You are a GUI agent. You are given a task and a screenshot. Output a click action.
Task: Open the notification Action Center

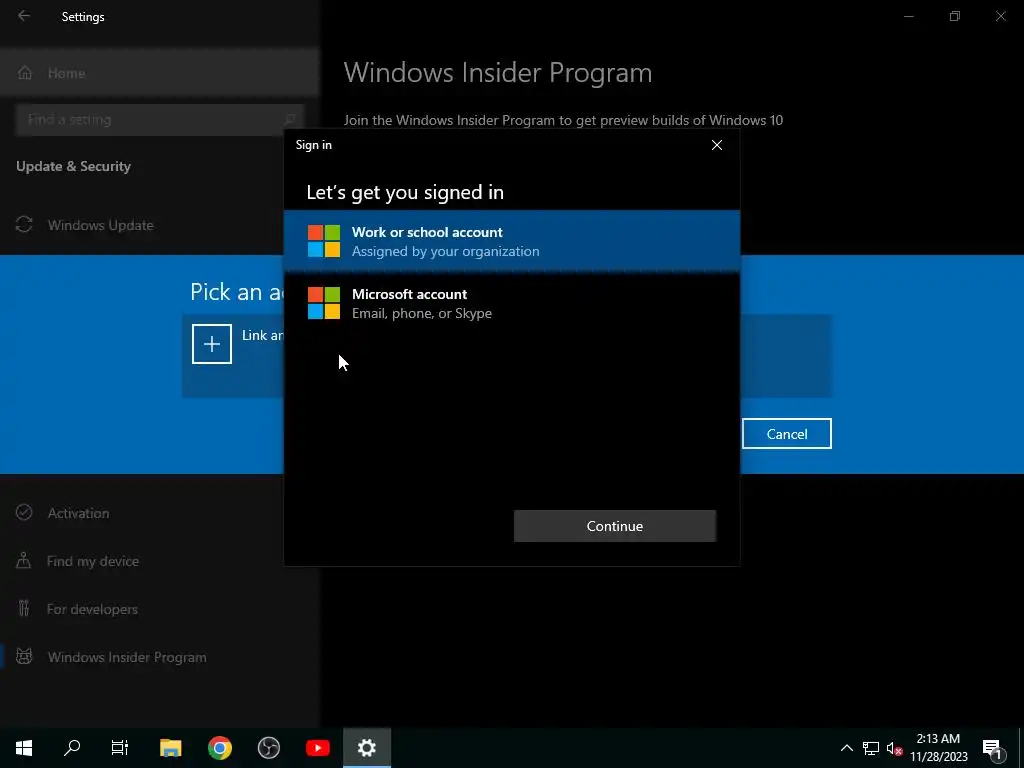coord(992,748)
